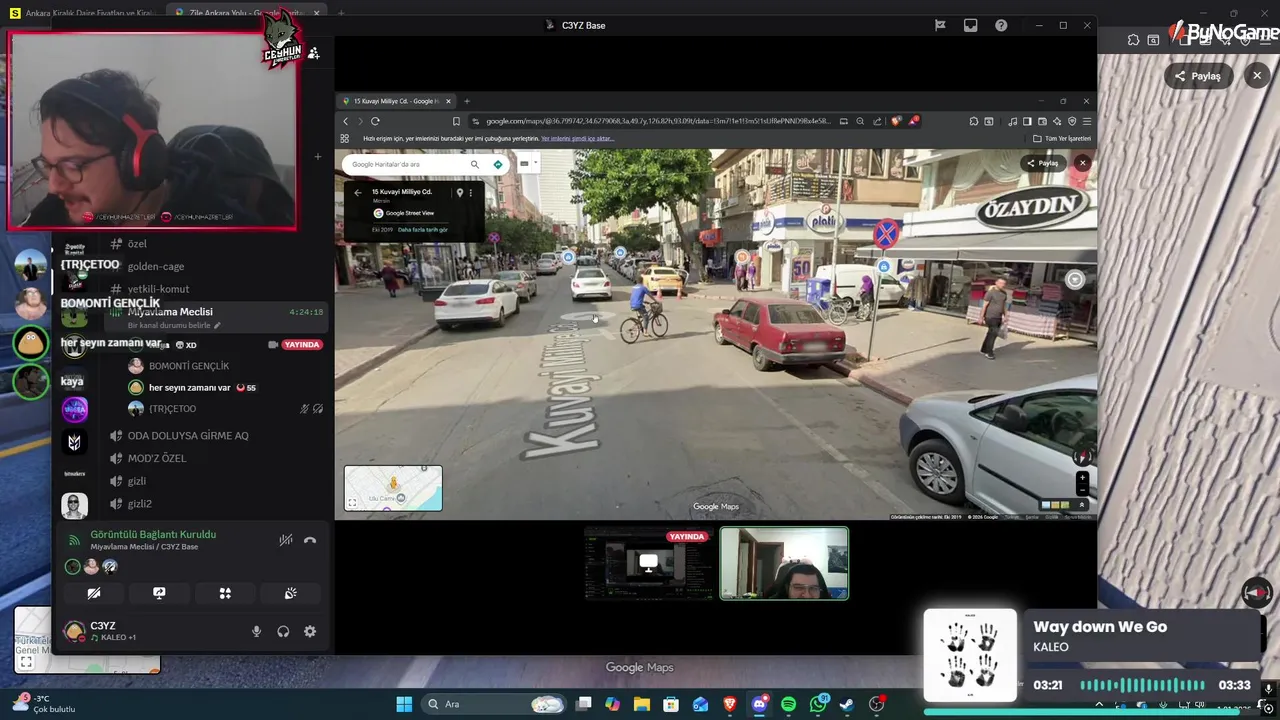Screen dimensions: 1280x720
Task: Go back using arrow in 15 Kuvayi Milliye Cd. card
Action: click(358, 192)
